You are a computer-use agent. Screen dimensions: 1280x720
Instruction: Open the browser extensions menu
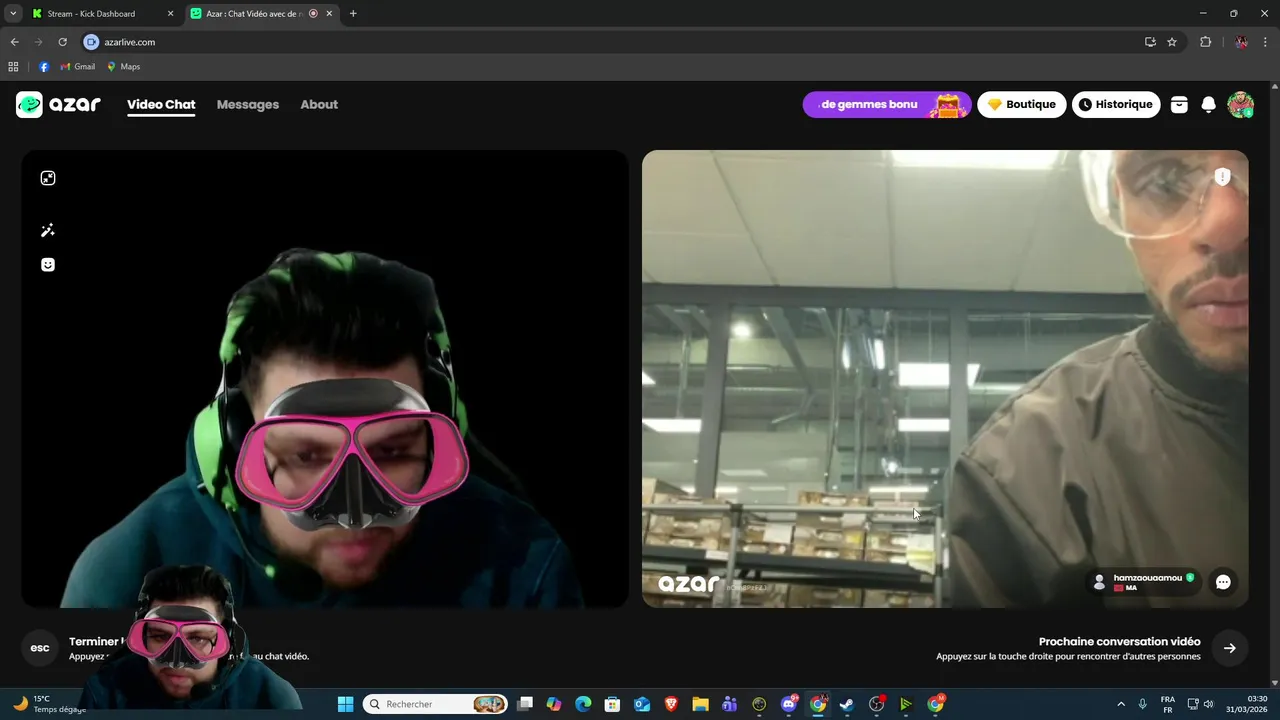[x=1205, y=42]
